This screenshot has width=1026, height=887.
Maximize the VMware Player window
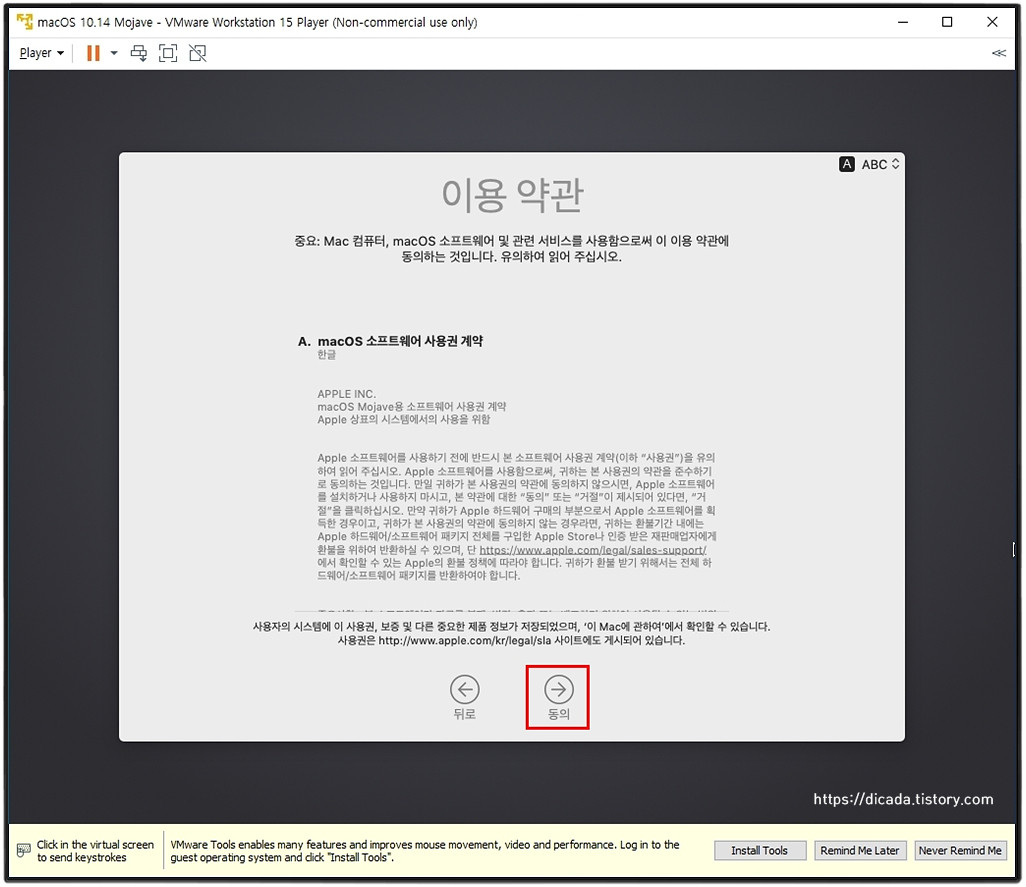click(947, 22)
